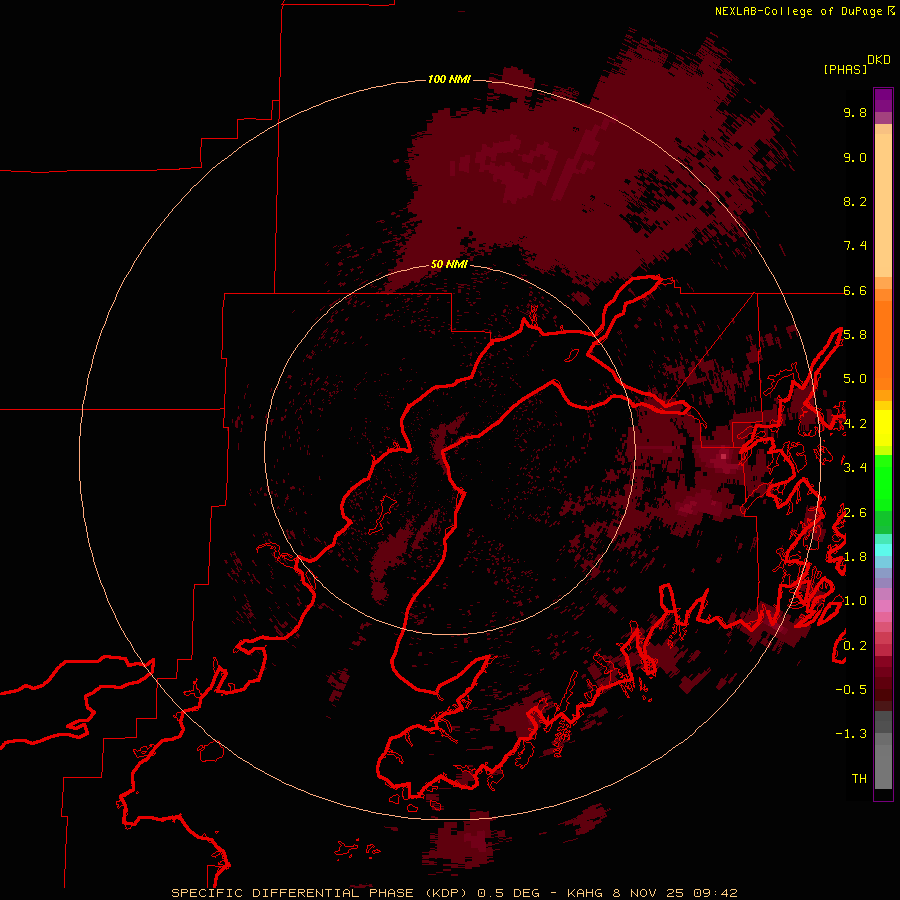Click the purple top segment of color bar
The image size is (900, 900).
[x=883, y=100]
